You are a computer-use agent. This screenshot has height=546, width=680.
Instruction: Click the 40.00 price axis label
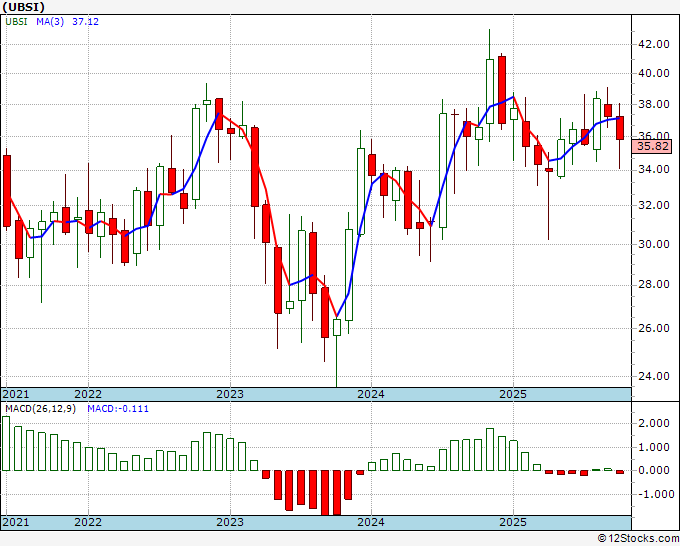coord(654,73)
